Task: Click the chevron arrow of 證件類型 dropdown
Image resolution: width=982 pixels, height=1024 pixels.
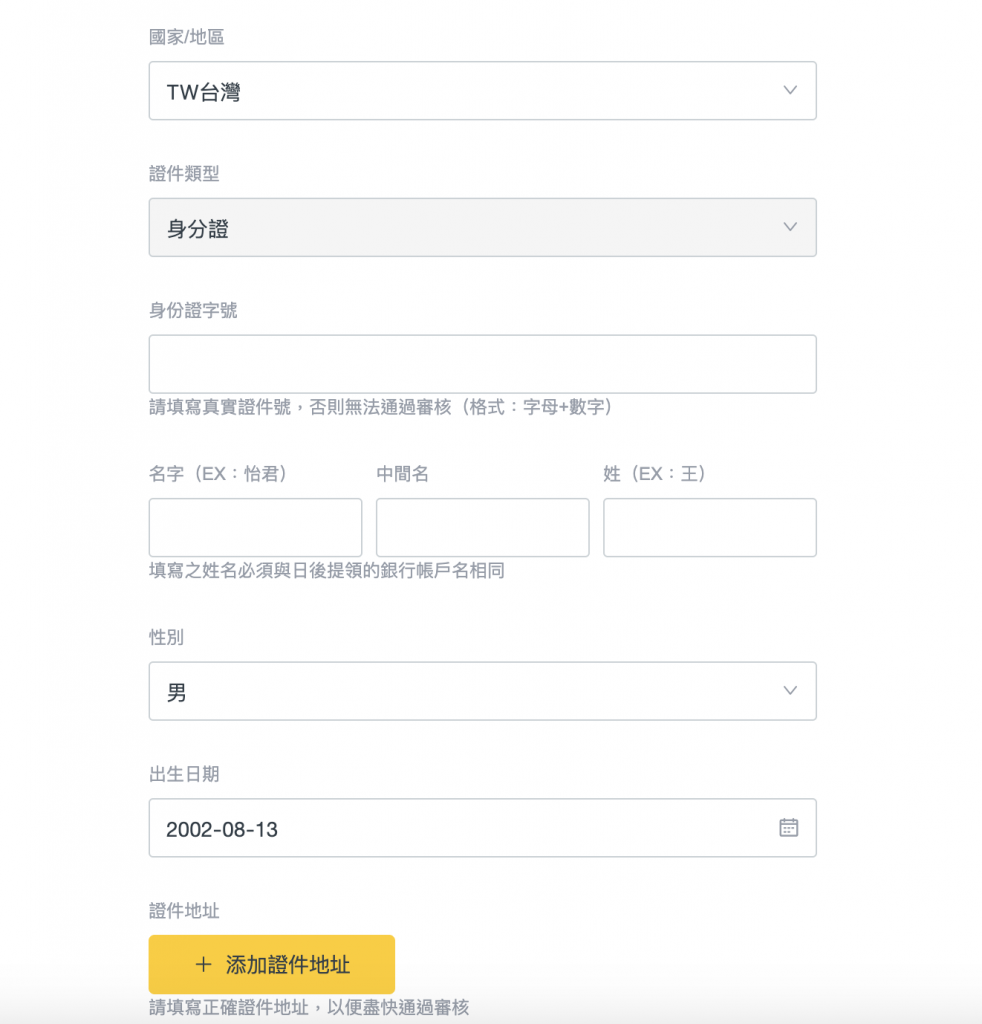Action: coord(790,227)
